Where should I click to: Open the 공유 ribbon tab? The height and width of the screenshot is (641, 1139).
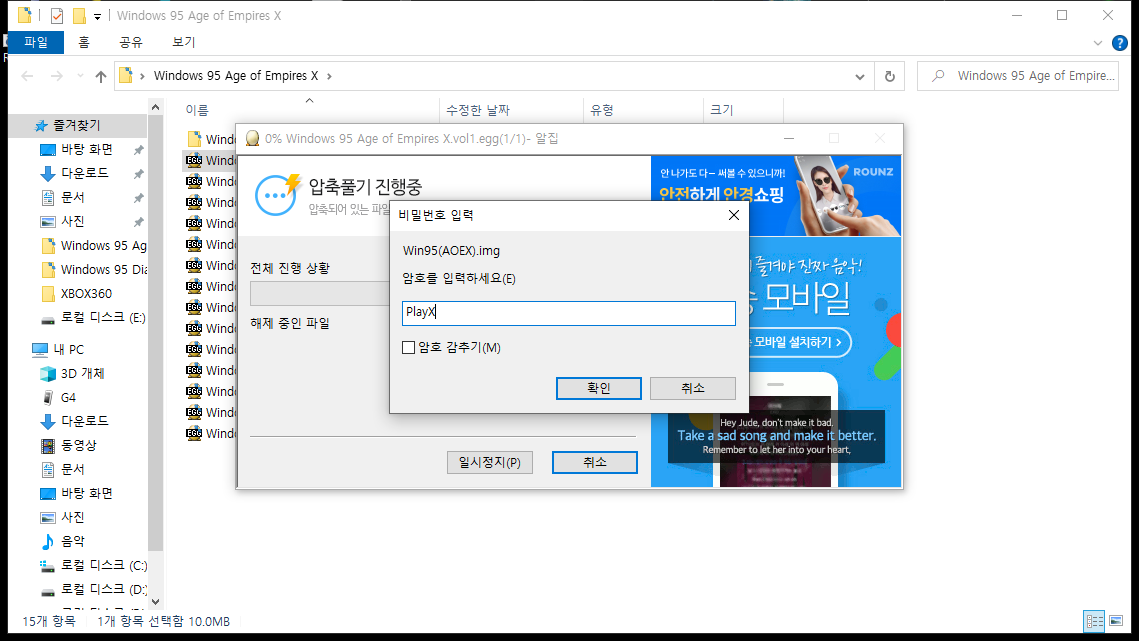click(x=131, y=42)
